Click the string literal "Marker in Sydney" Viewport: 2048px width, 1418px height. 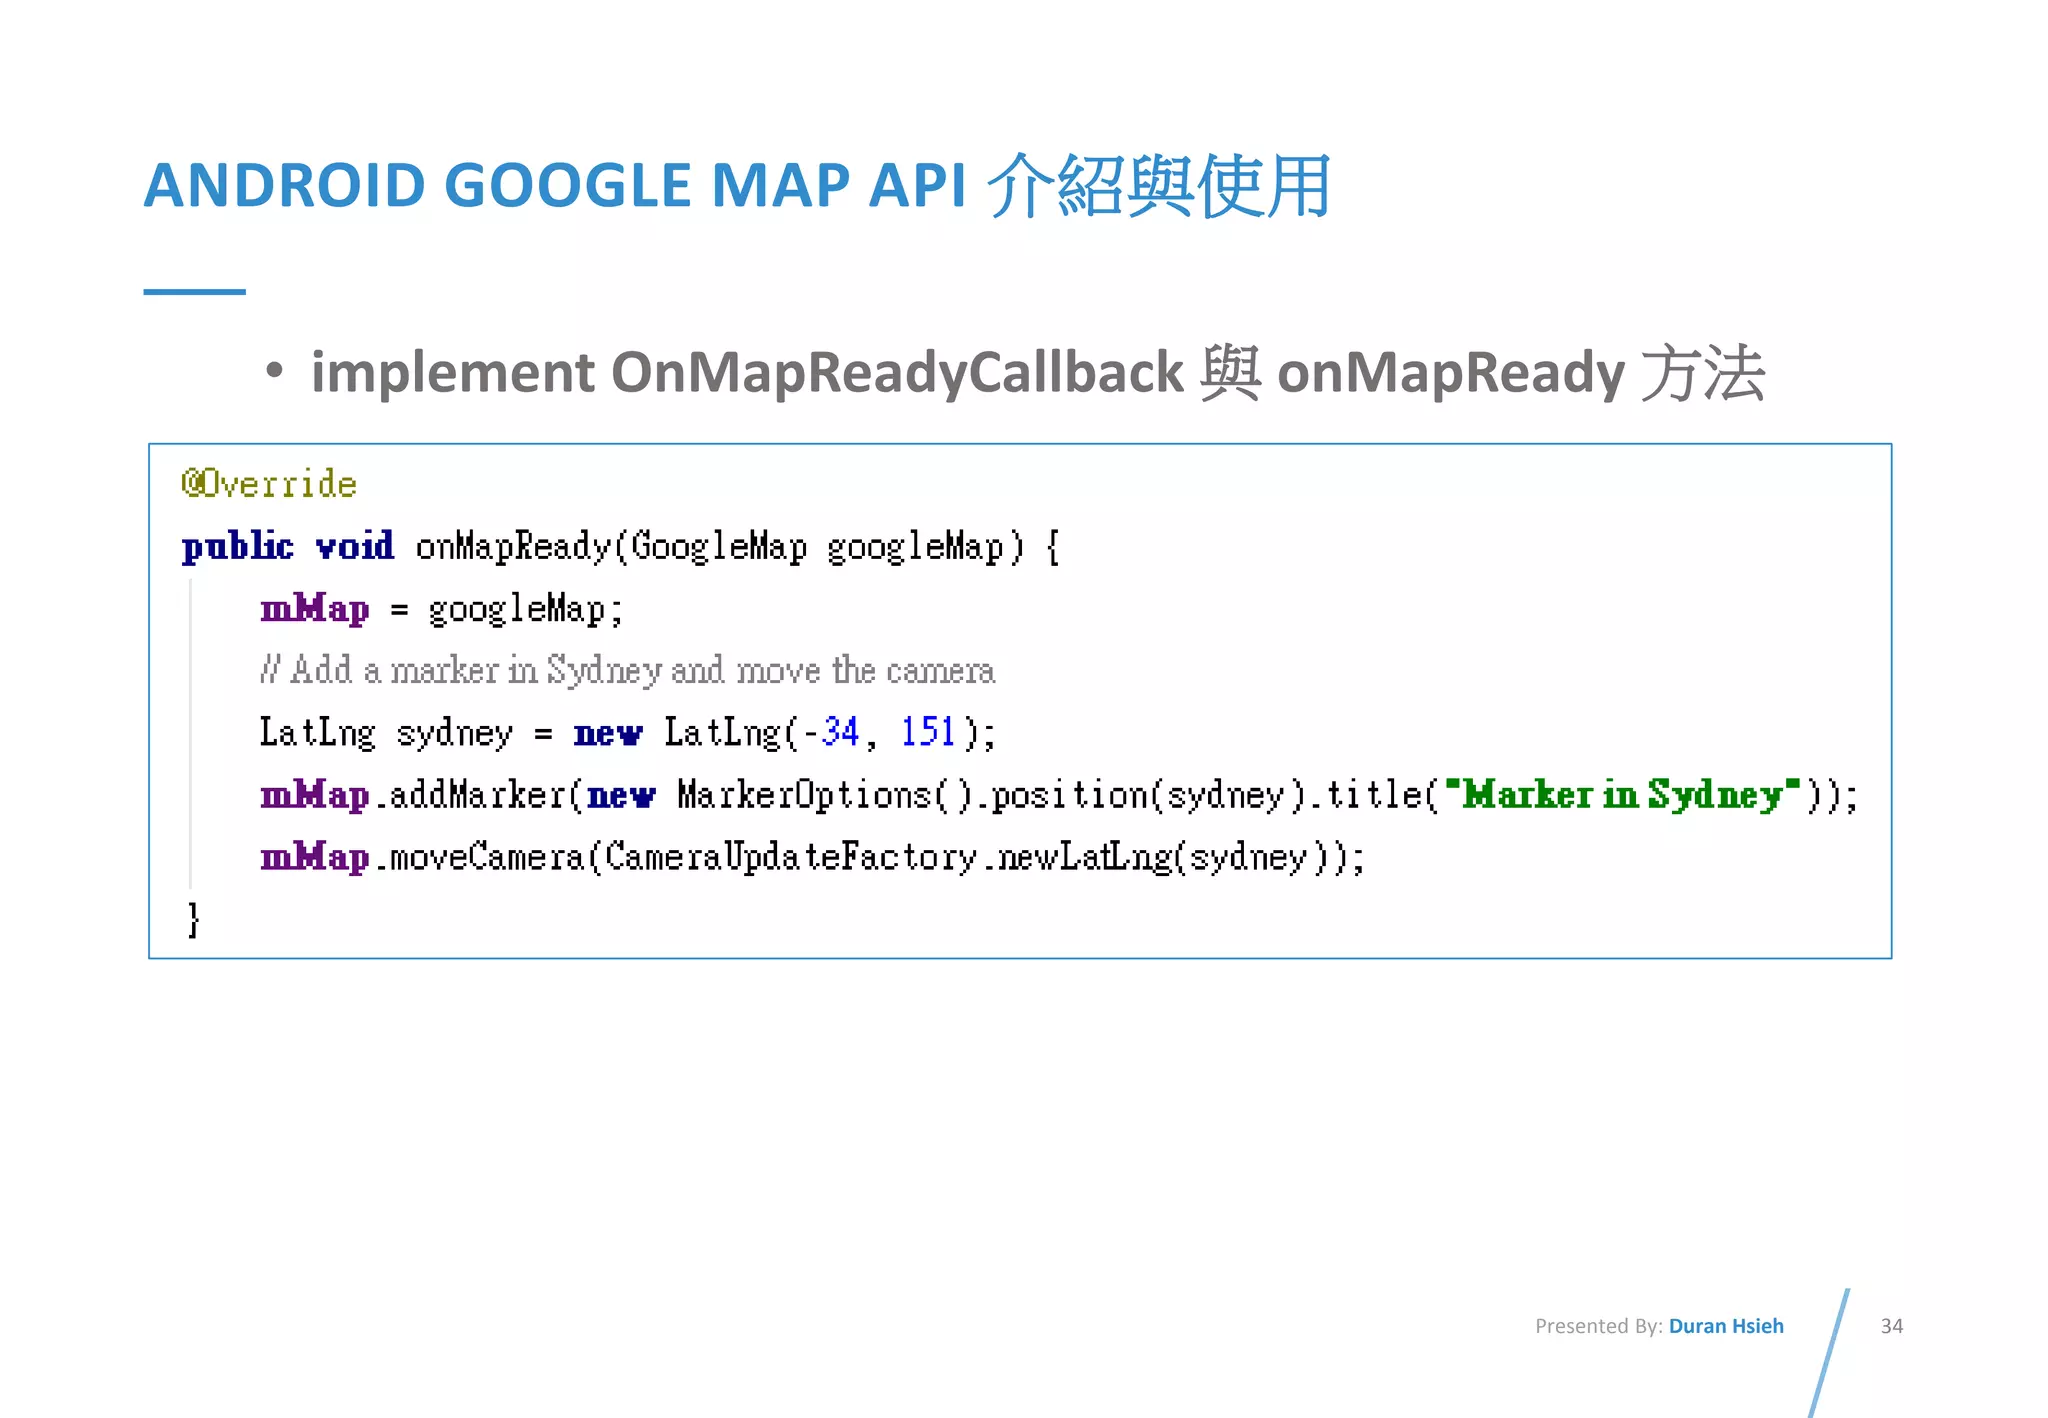(1623, 794)
